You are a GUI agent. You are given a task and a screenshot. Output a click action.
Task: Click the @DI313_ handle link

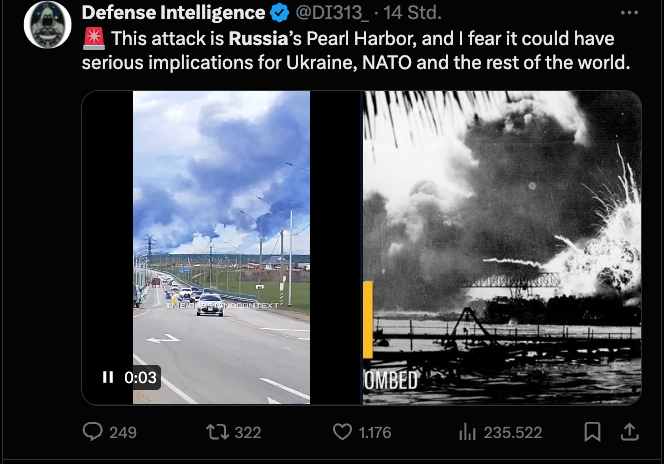pyautogui.click(x=333, y=14)
